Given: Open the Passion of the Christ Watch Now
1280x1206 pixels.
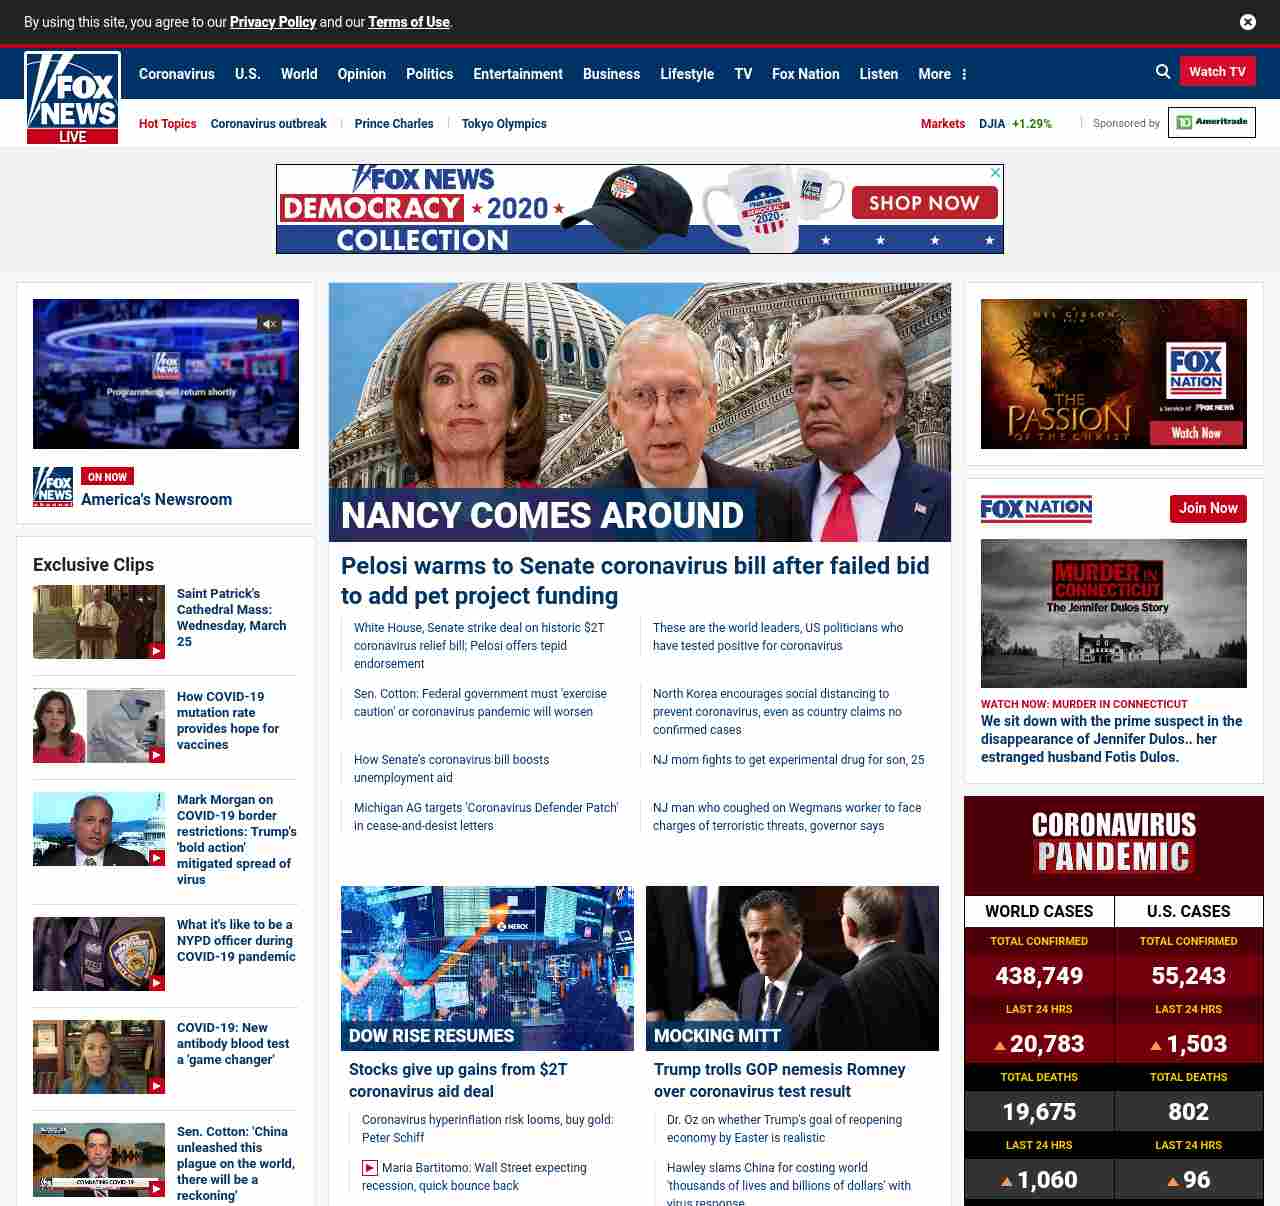Looking at the screenshot, I should (1196, 433).
